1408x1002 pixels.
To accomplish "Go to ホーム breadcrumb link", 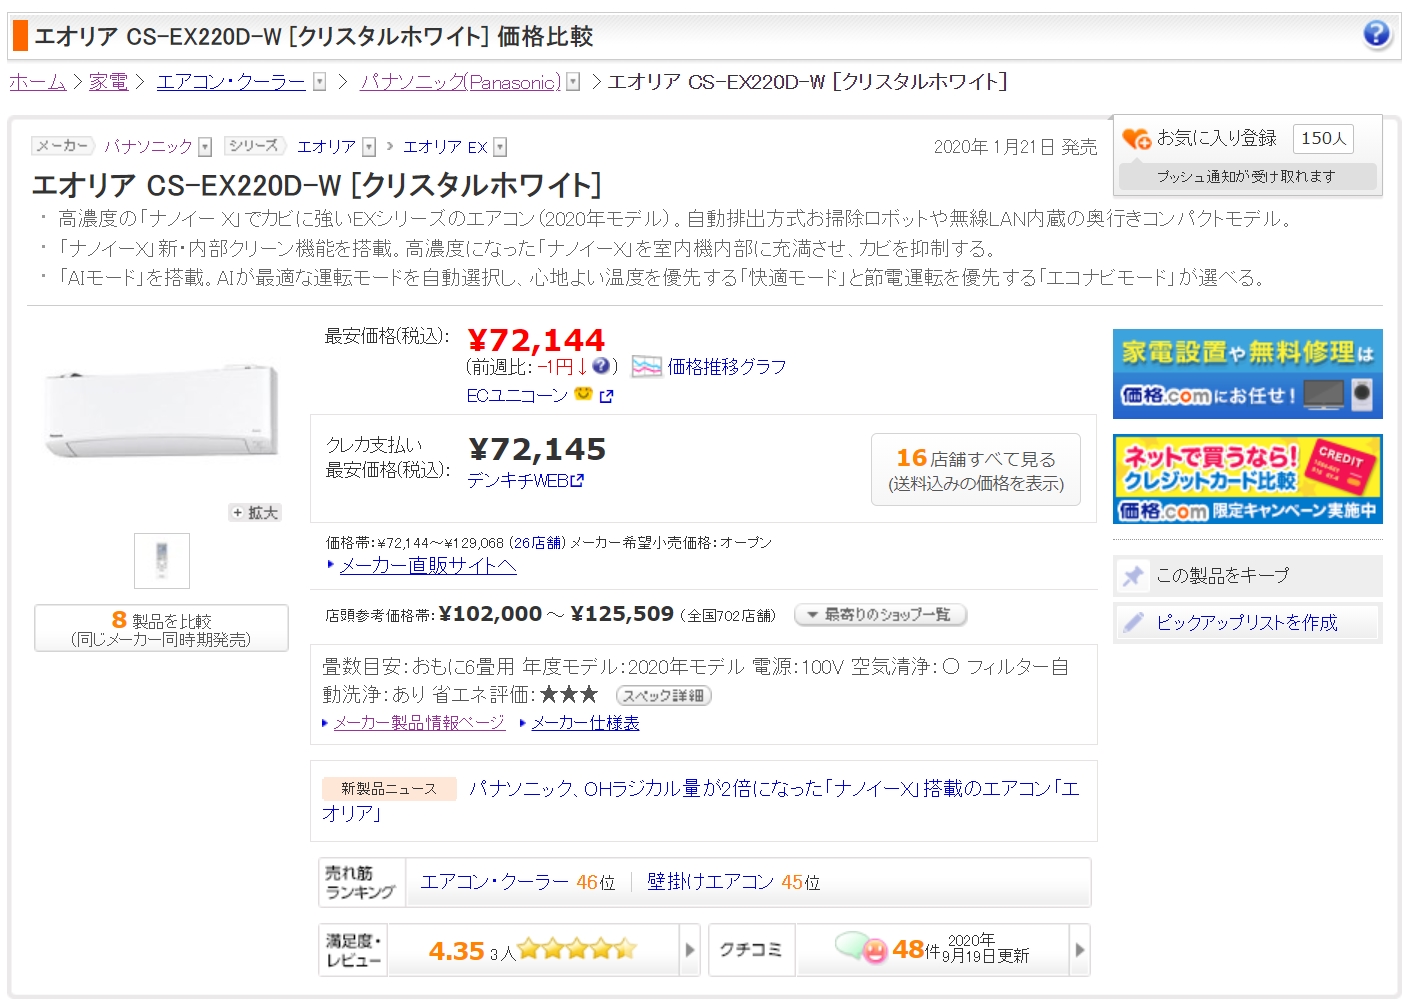I will click(x=38, y=82).
